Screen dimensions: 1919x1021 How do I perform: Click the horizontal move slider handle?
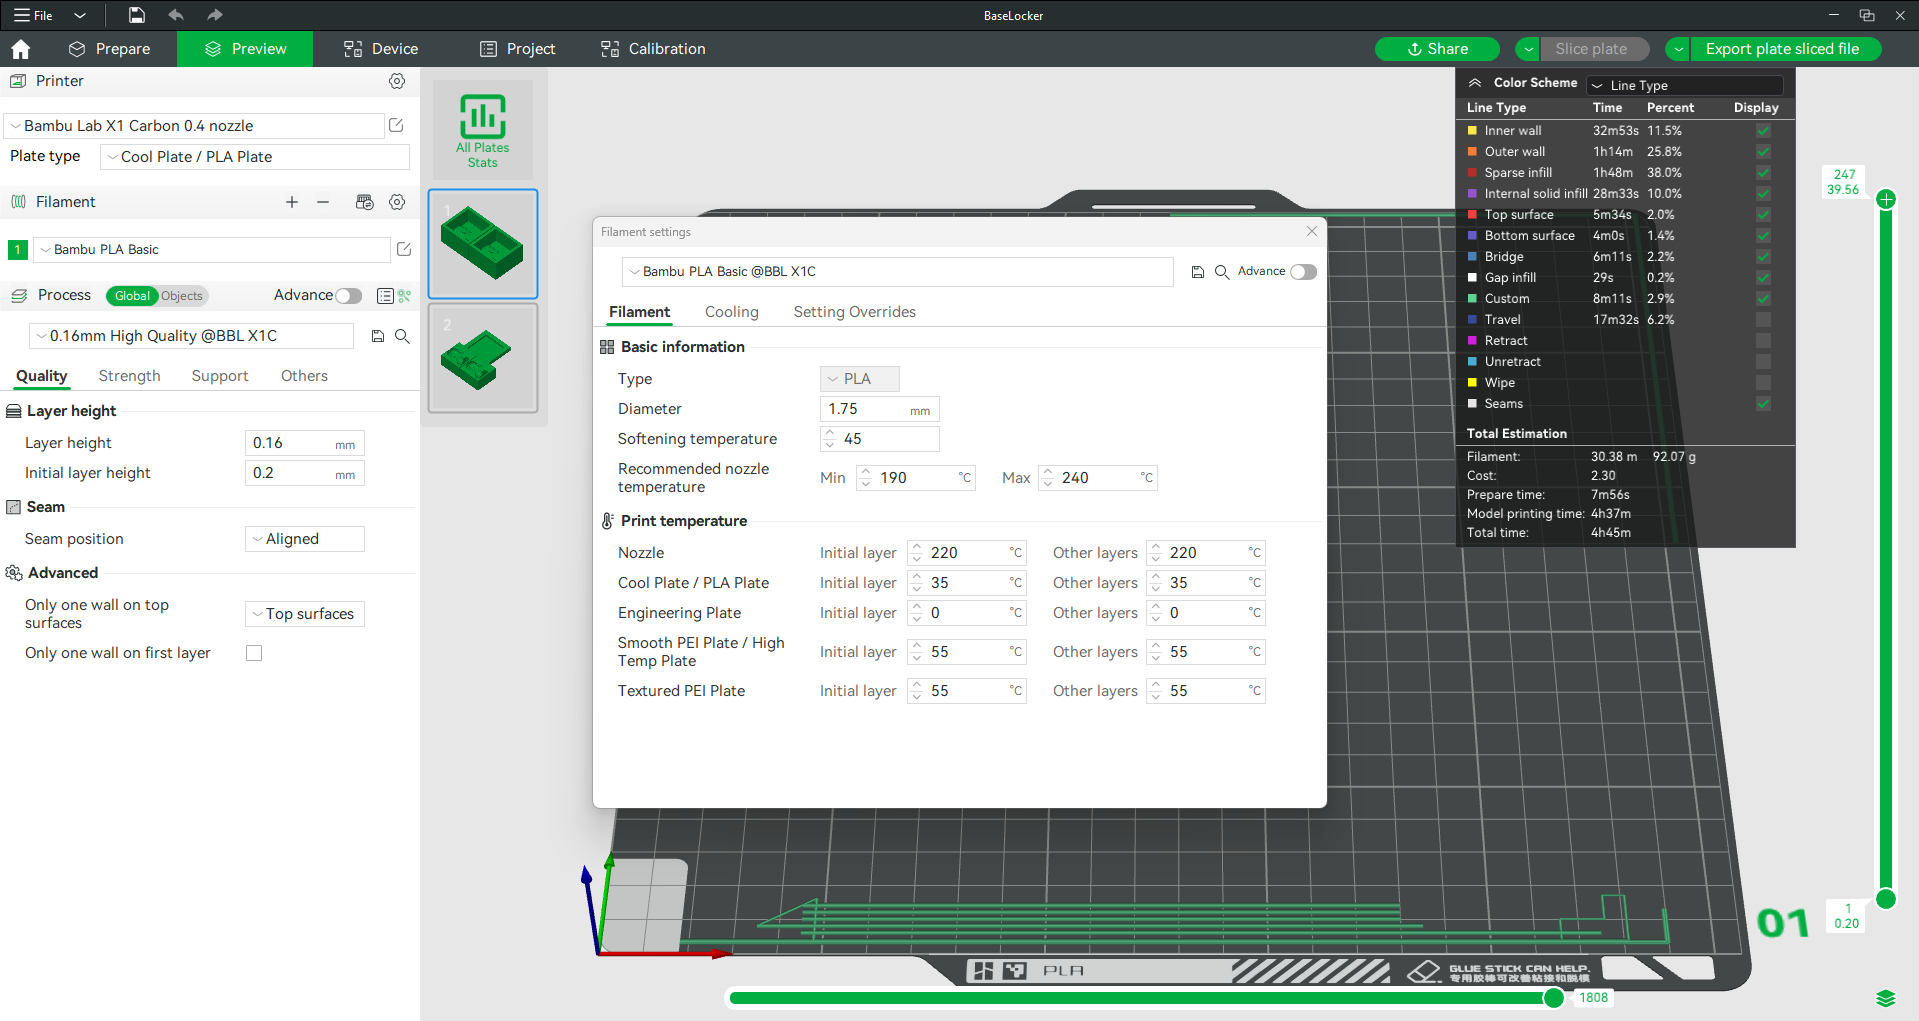(1553, 998)
